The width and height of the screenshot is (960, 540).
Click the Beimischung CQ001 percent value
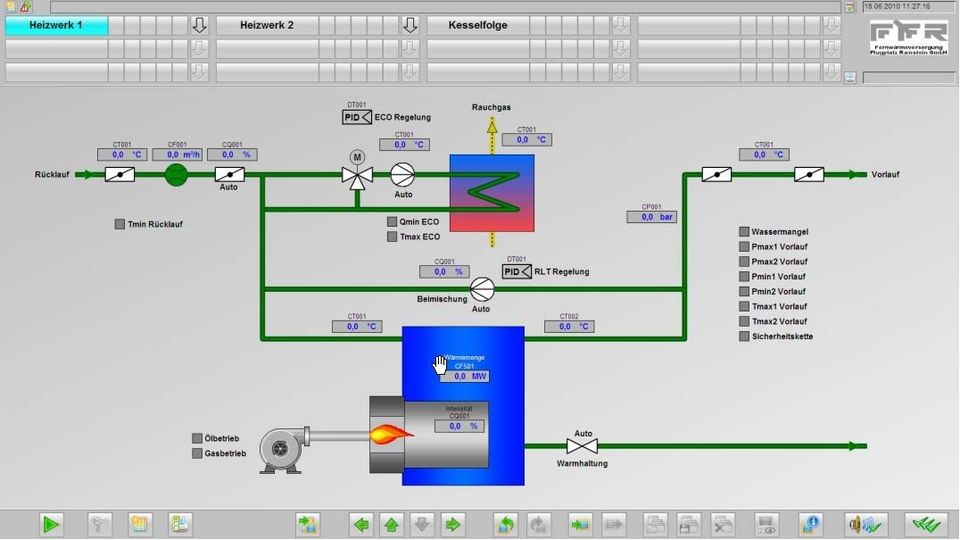444,271
